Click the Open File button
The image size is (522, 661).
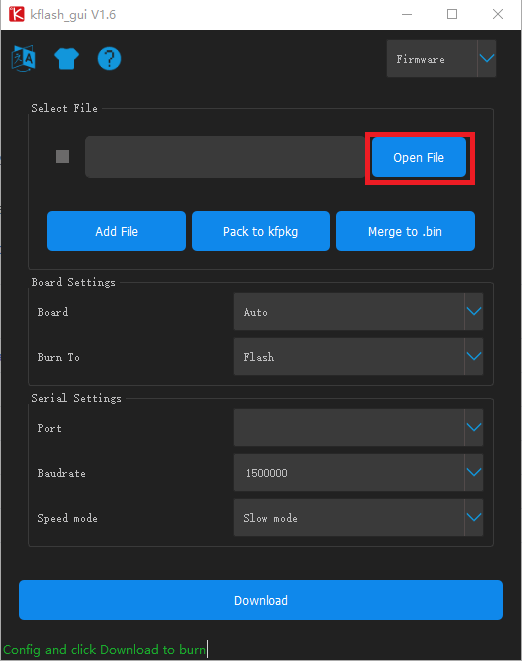pyautogui.click(x=419, y=157)
